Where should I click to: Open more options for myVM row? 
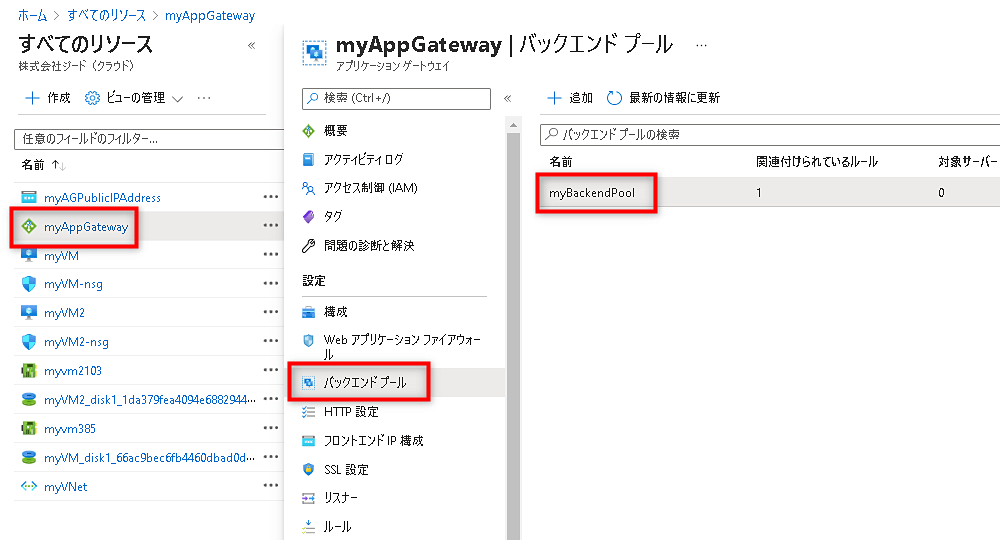(271, 254)
